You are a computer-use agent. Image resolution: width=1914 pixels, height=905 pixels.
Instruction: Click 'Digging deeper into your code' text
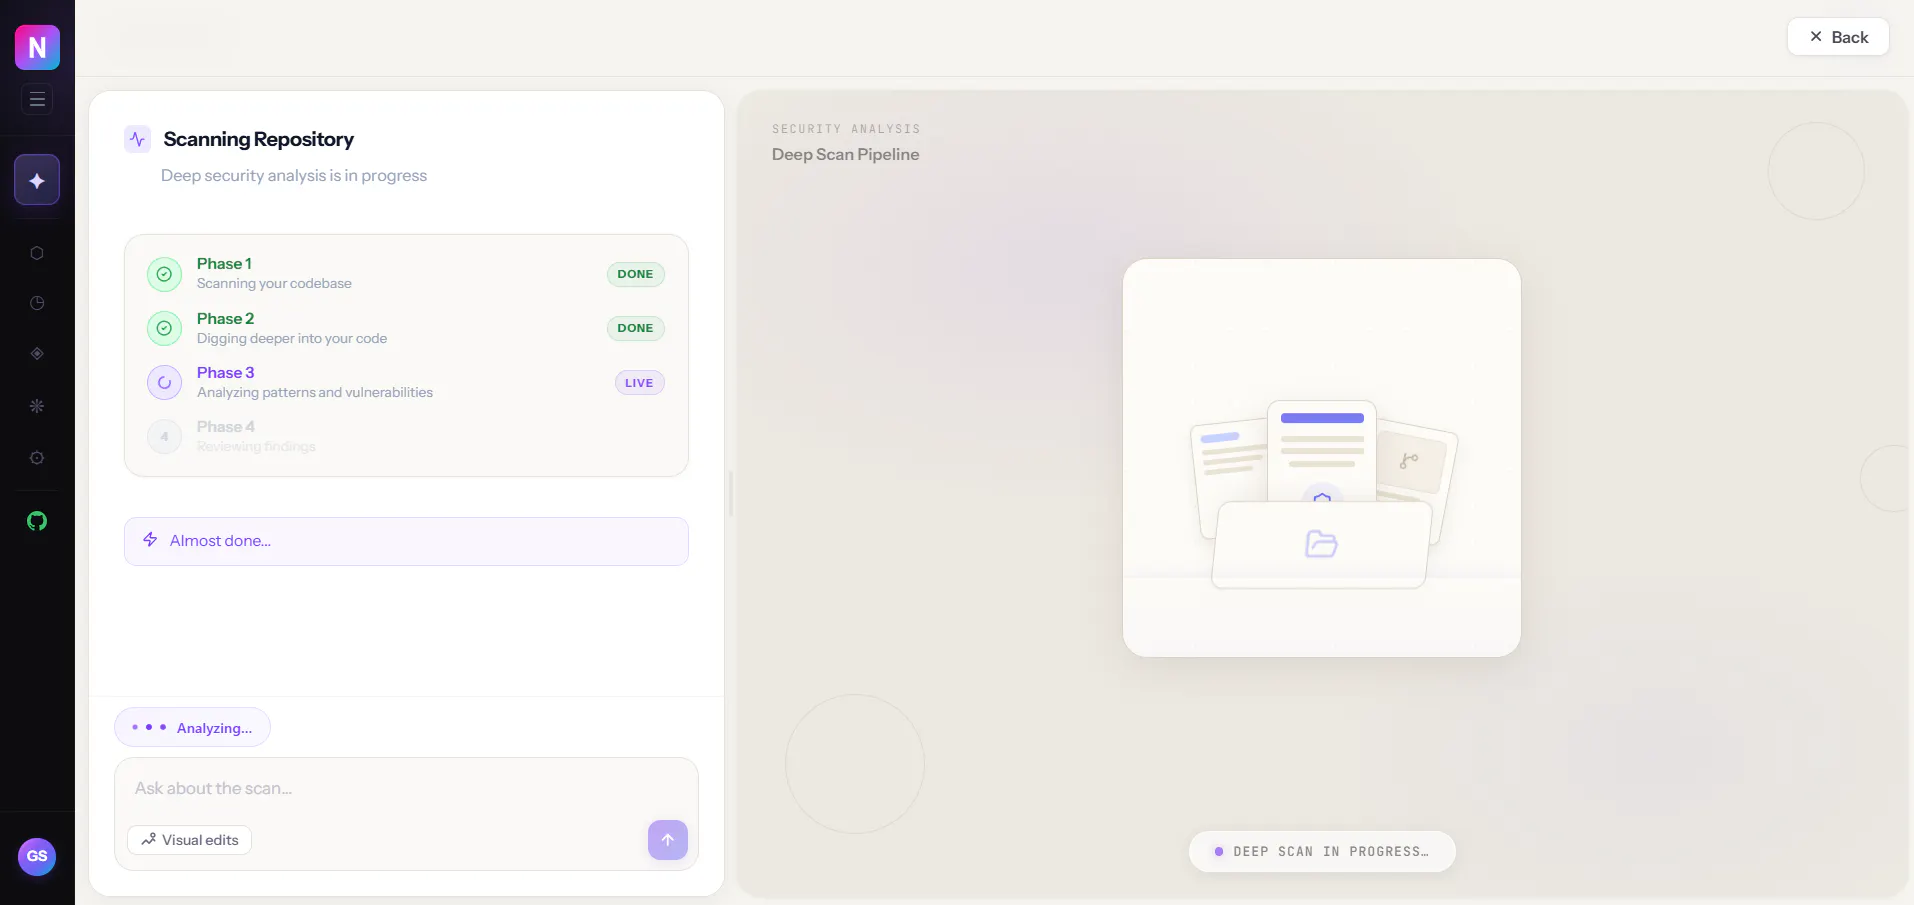pos(292,339)
